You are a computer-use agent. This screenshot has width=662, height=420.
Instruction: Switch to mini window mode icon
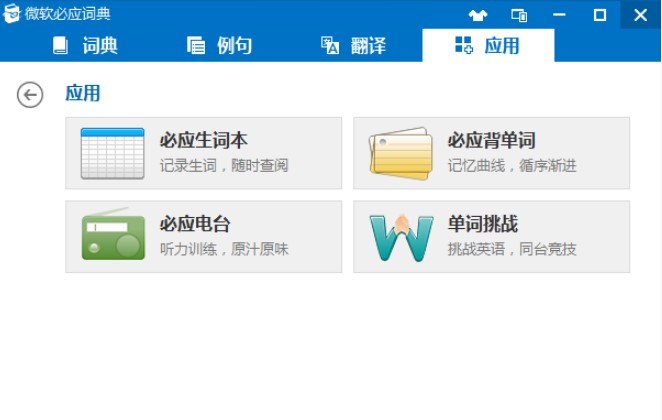[519, 16]
